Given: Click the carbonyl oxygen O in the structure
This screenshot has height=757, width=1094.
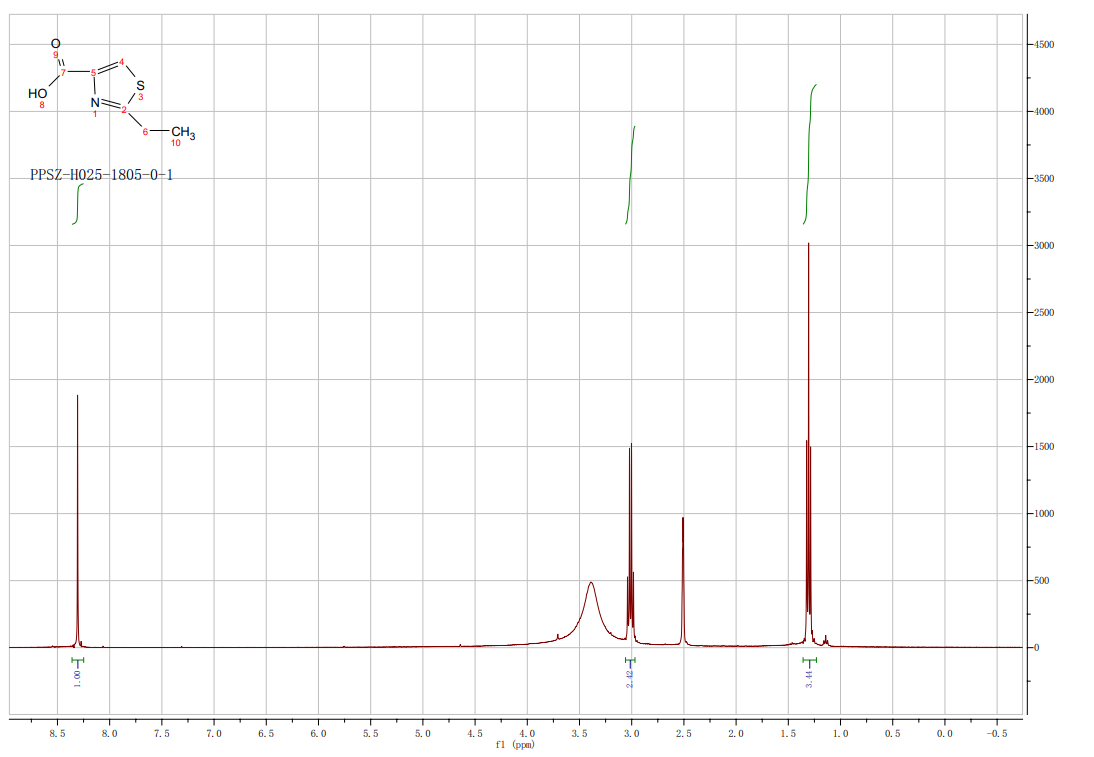Looking at the screenshot, I should click(x=55, y=43).
